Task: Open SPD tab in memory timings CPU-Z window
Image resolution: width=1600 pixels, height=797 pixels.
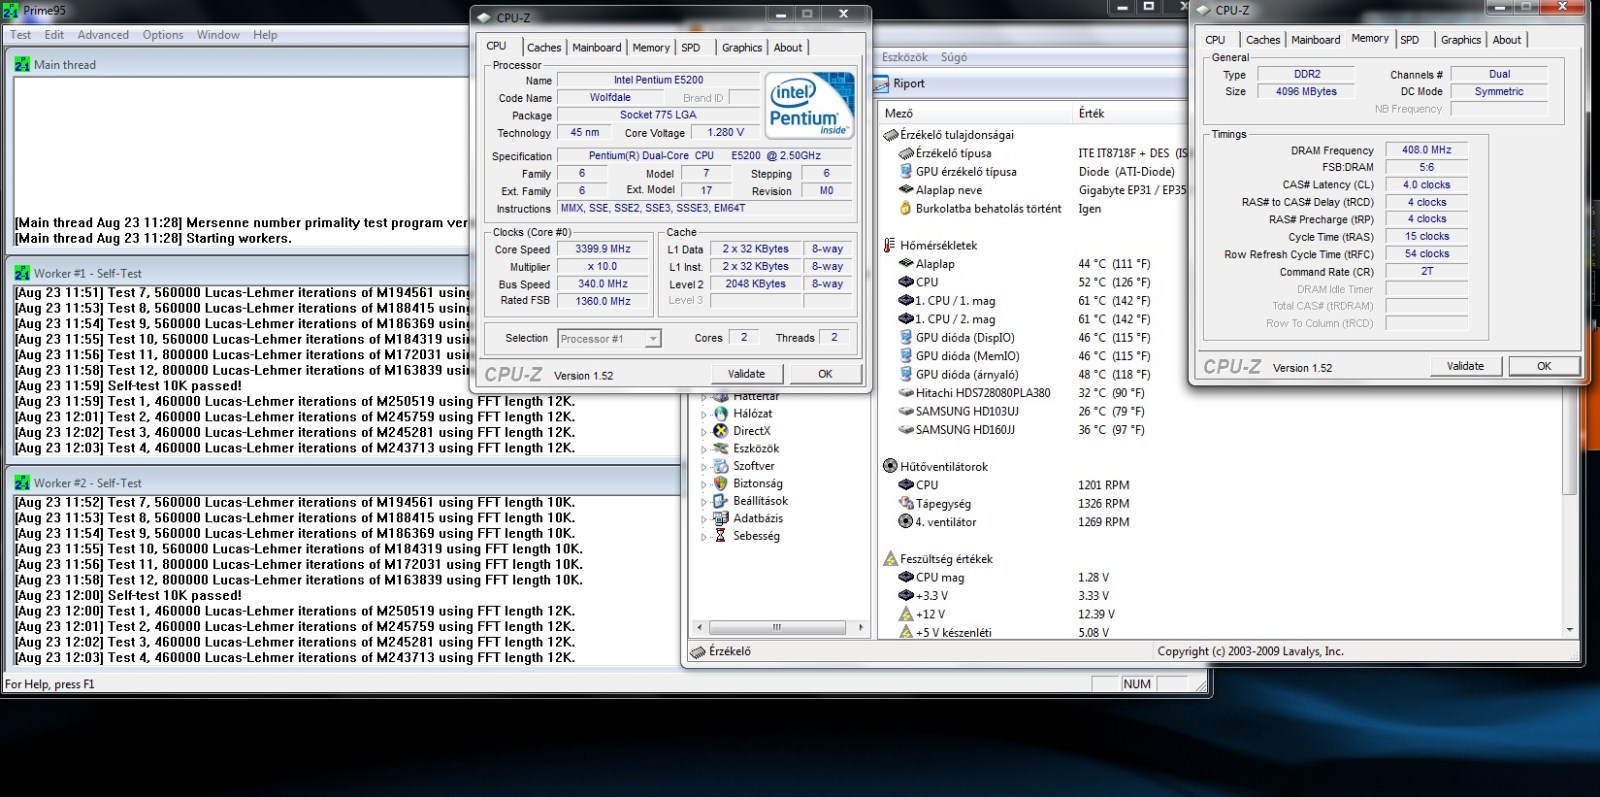Action: click(x=1410, y=40)
